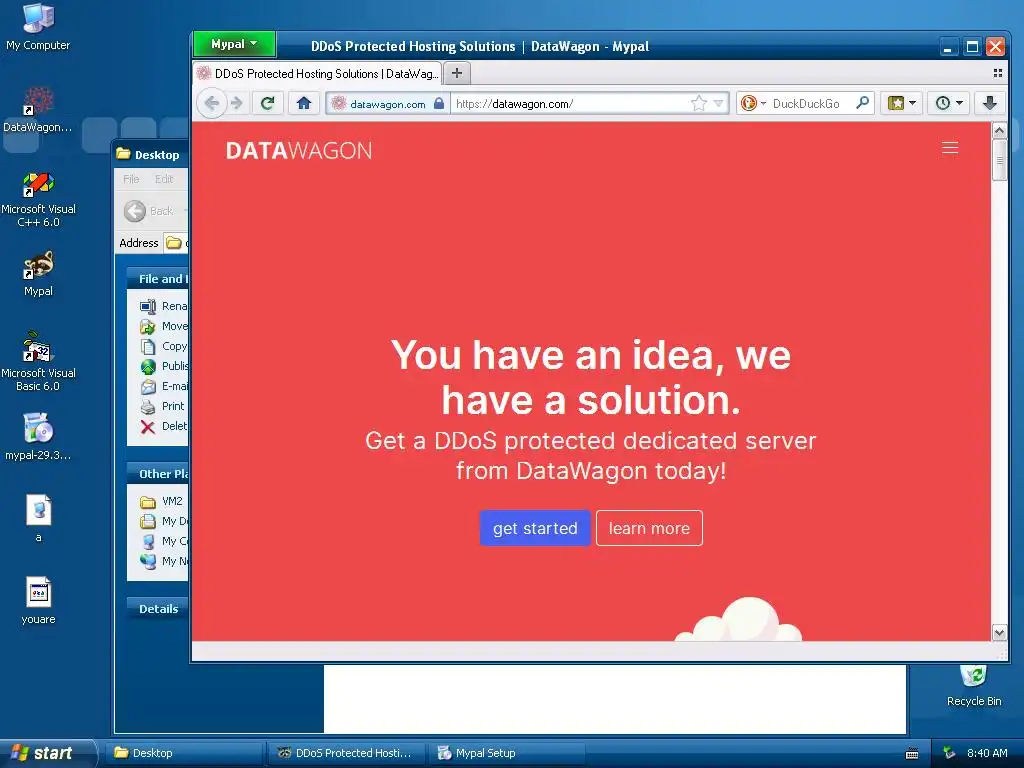
Task: Select the Recycle Bin icon
Action: tap(974, 686)
